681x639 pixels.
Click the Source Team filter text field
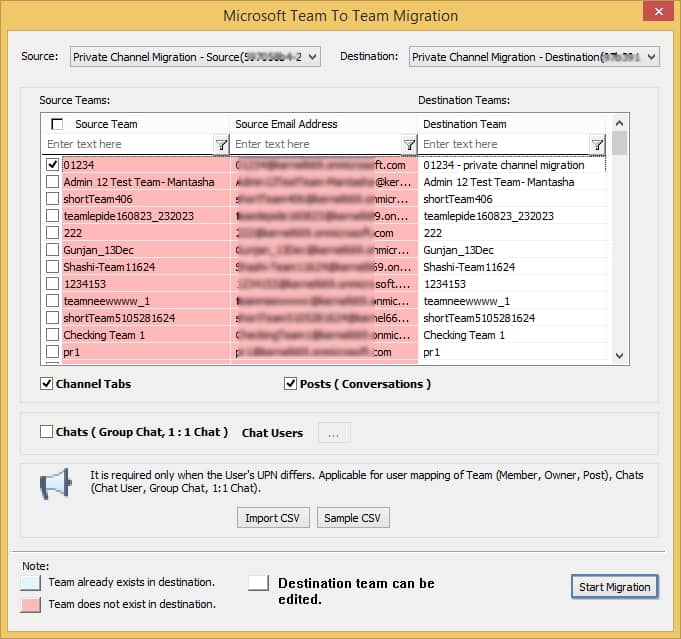click(129, 144)
